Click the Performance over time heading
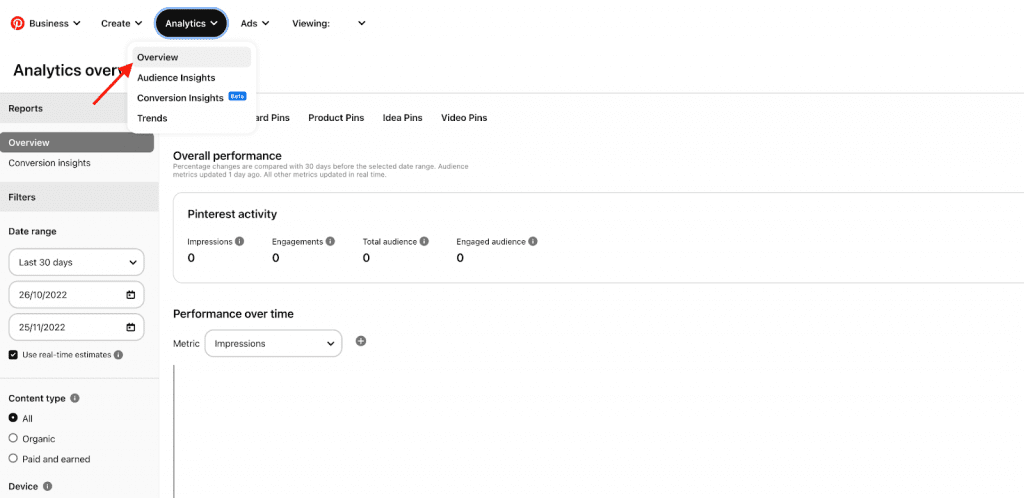Viewport: 1024px width, 498px height. 233,314
